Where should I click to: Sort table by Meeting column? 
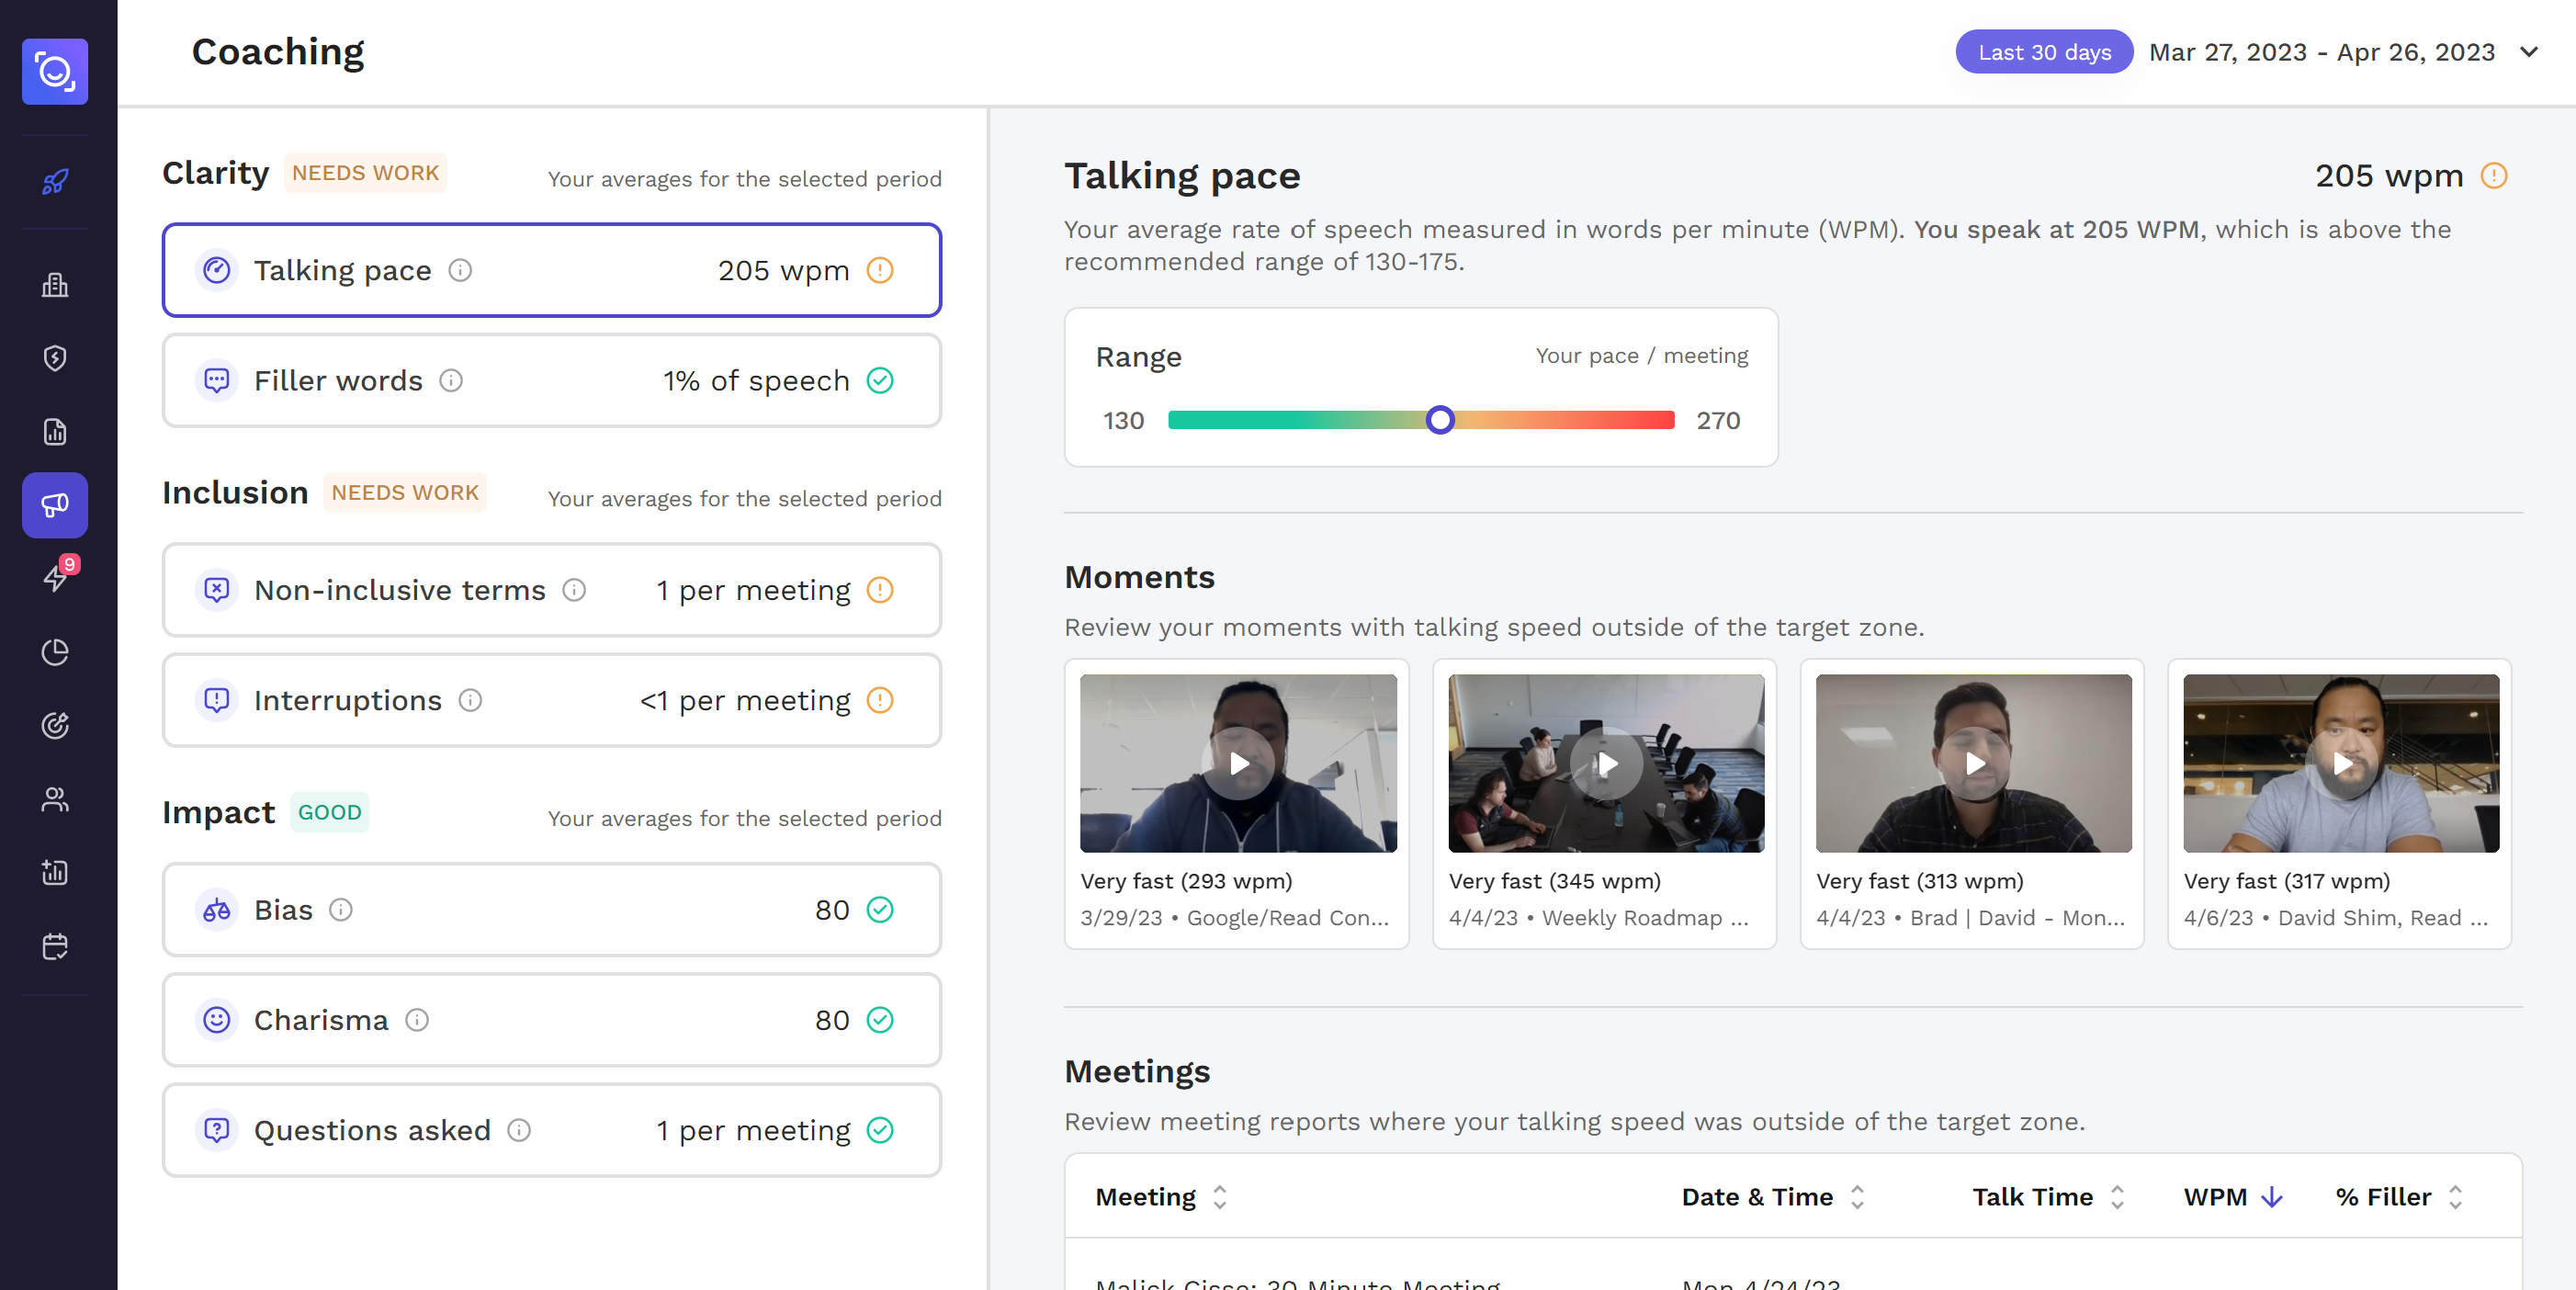1219,1197
